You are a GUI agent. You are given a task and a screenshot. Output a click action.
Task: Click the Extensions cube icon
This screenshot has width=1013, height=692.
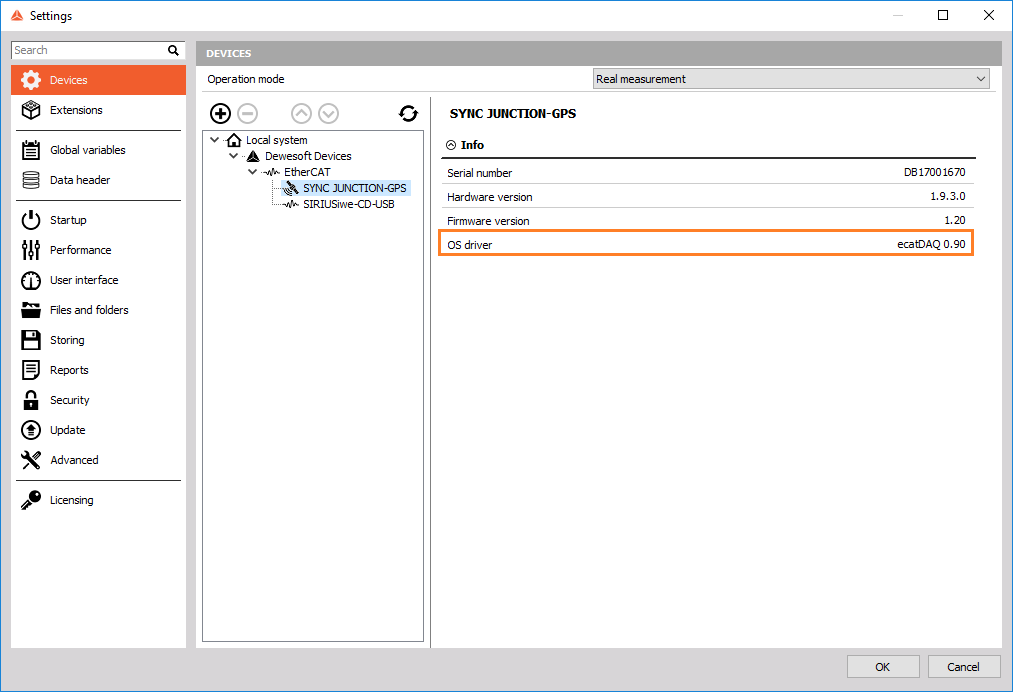30,110
